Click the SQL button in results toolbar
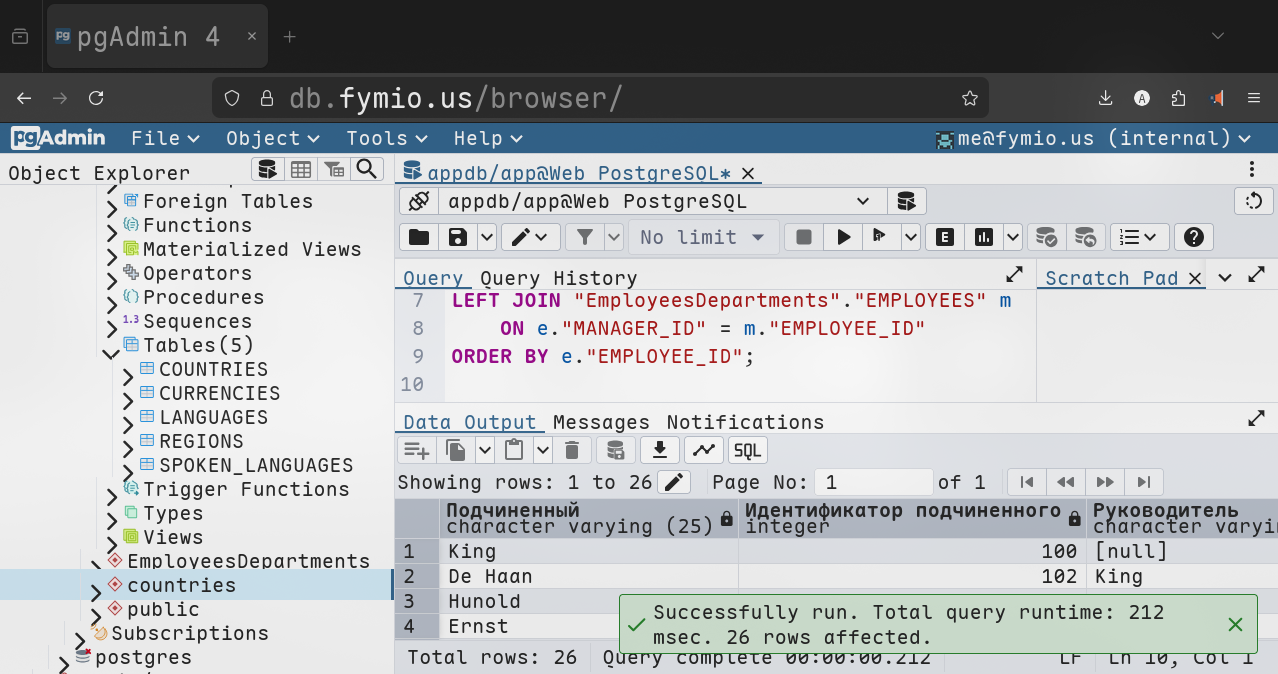This screenshot has height=674, width=1278. click(748, 450)
